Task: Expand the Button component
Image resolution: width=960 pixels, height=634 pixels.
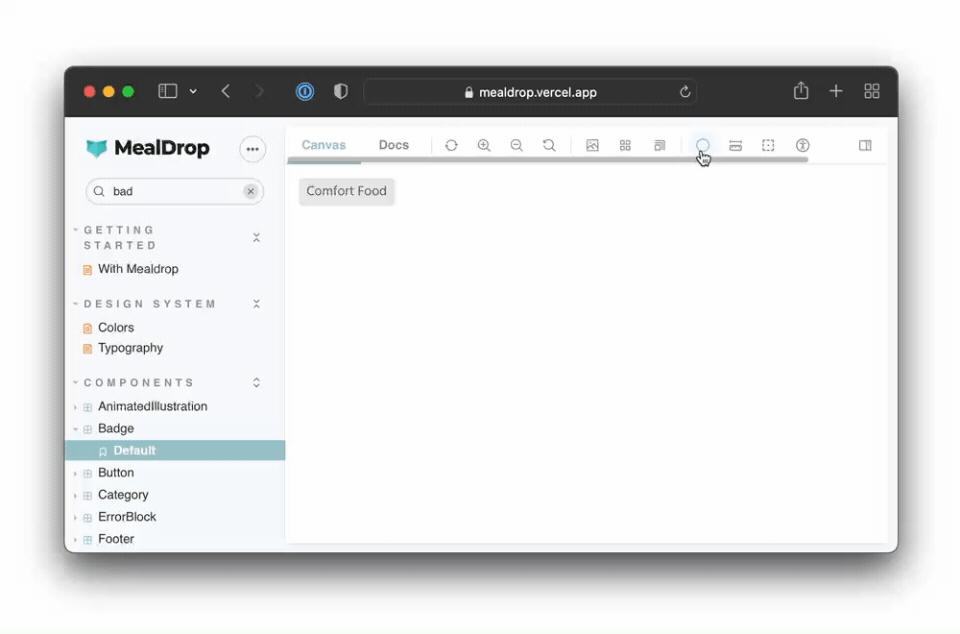Action: tap(116, 472)
